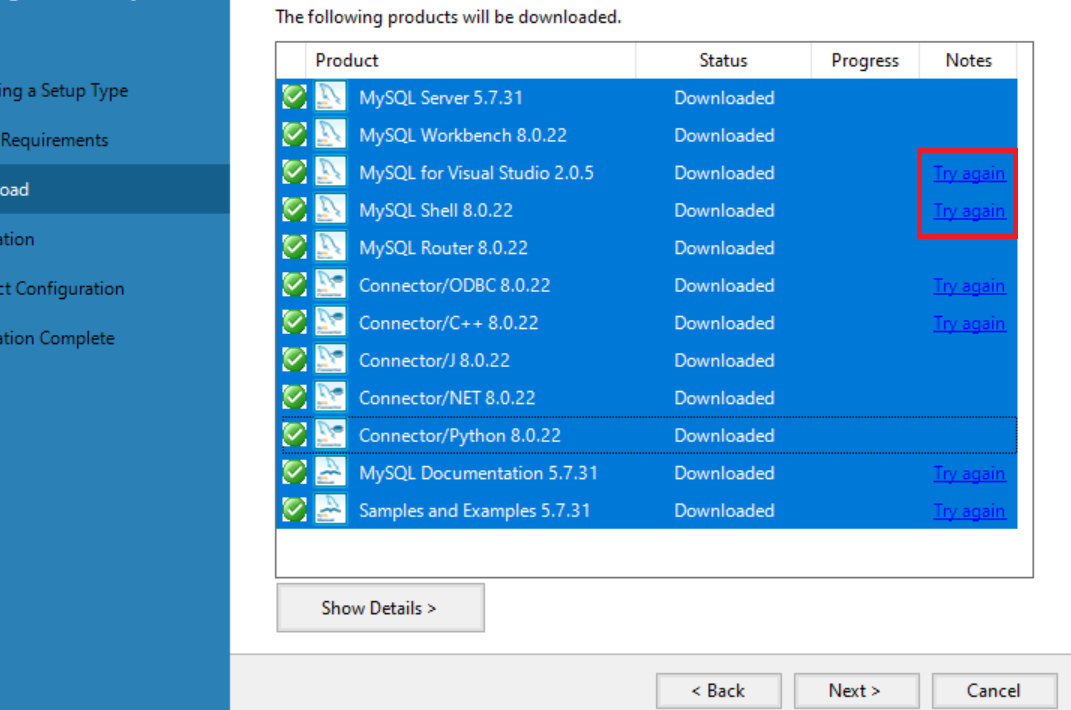Click Try again for MySQL Documentation 5.7.31
The height and width of the screenshot is (710, 1071).
[969, 474]
